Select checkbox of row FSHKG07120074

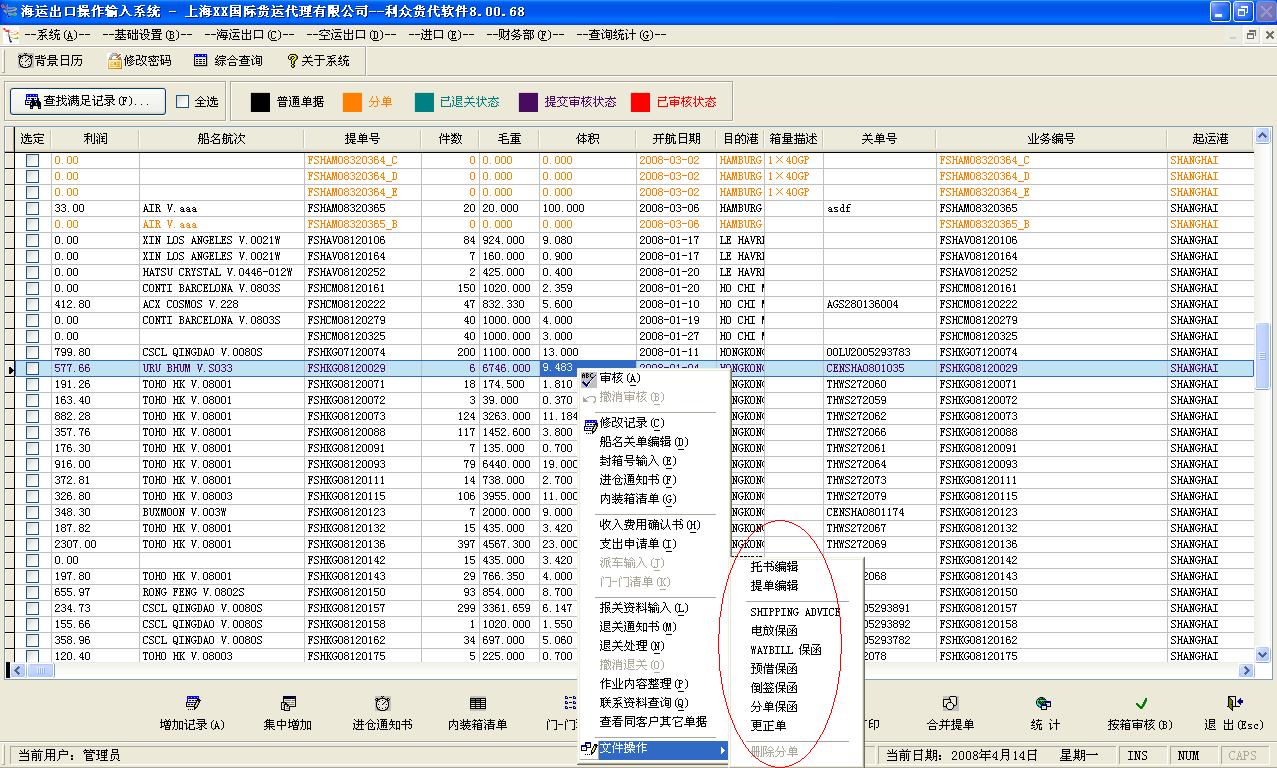tap(32, 352)
